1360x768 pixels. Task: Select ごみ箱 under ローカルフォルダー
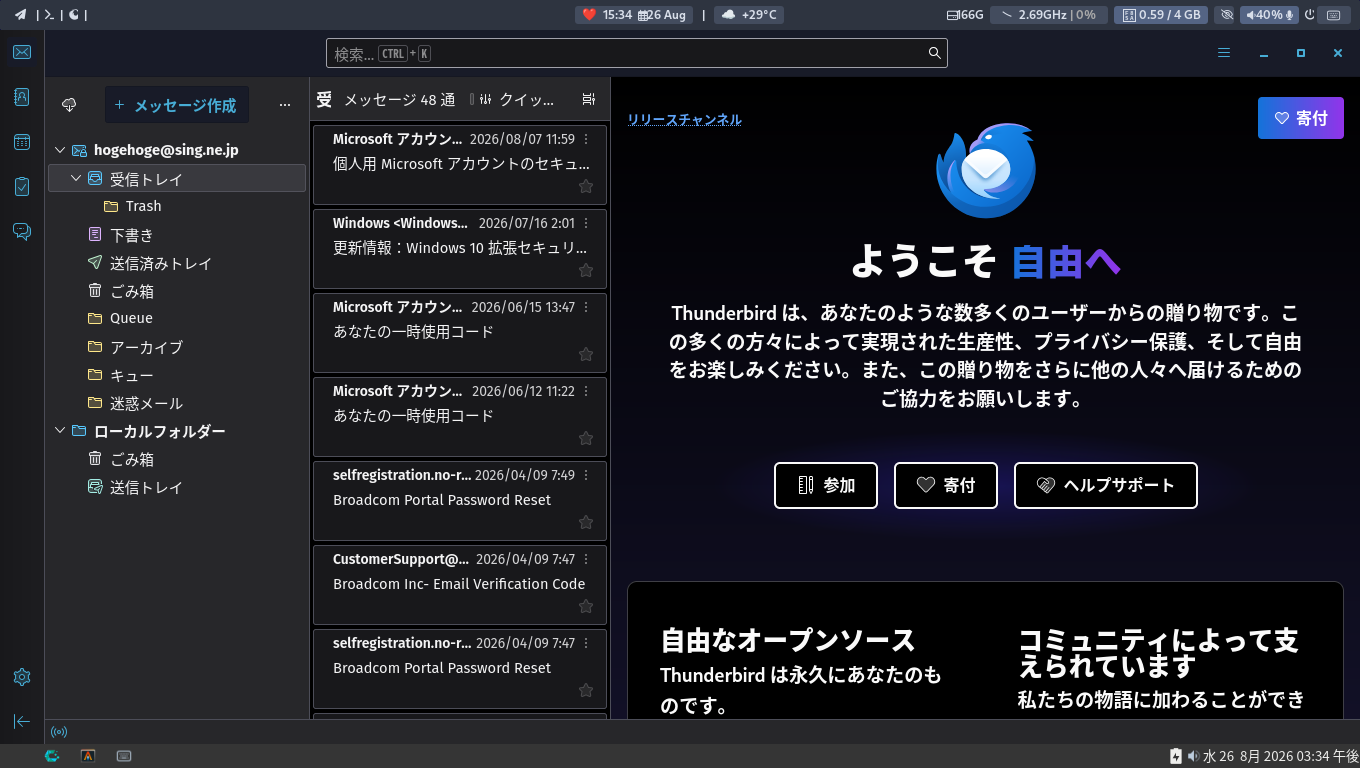click(x=177, y=459)
